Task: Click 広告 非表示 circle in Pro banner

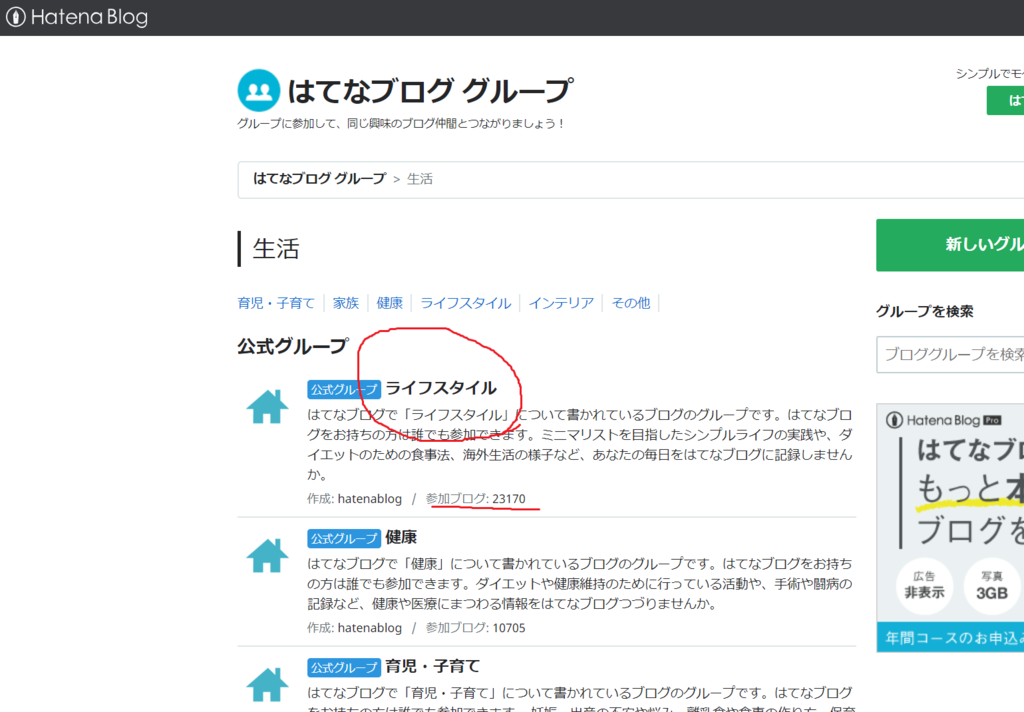Action: (924, 586)
